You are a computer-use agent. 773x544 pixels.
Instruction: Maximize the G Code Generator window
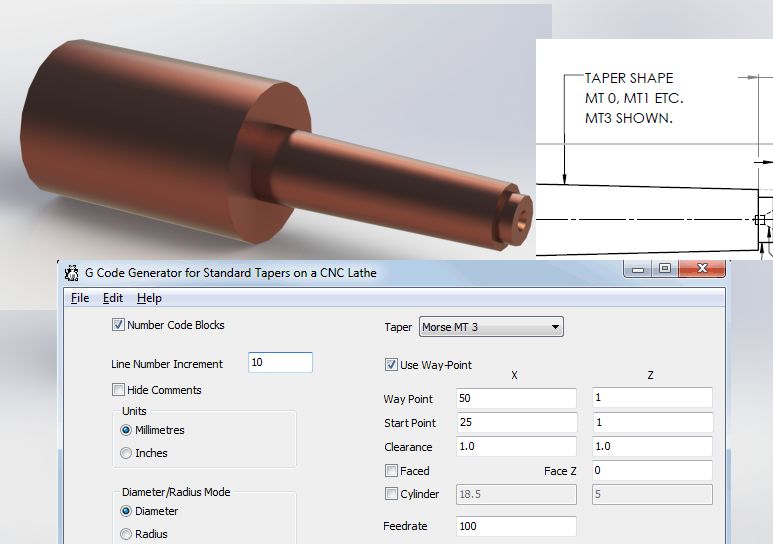click(x=665, y=269)
